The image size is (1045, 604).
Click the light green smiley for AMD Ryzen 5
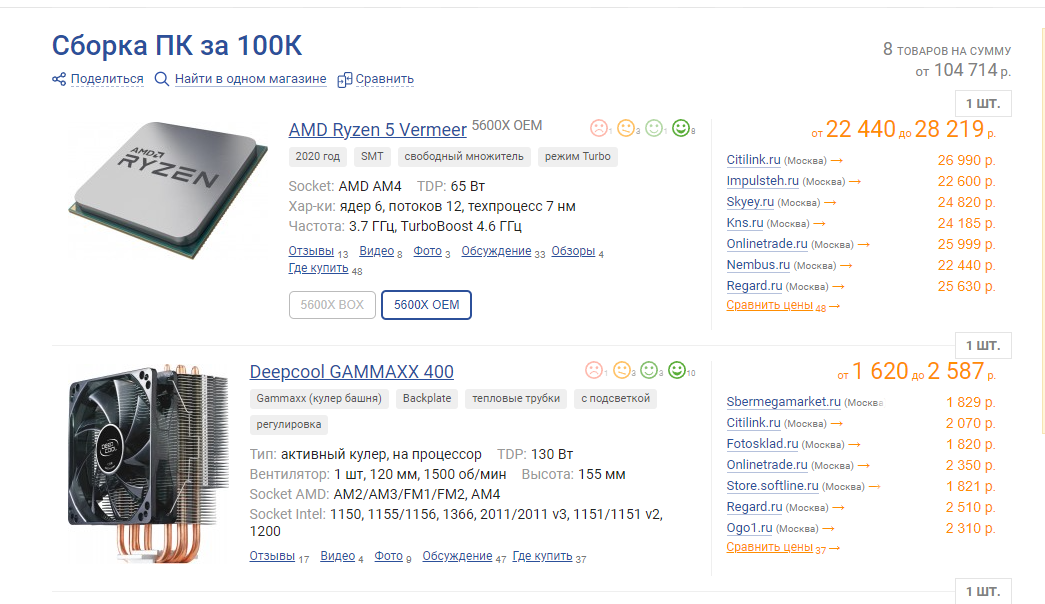coord(654,127)
